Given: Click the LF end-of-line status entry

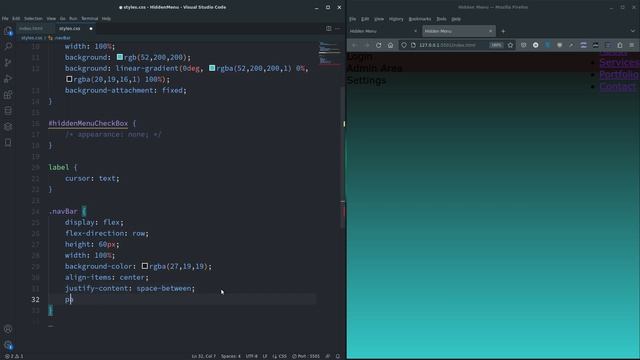Looking at the screenshot, I should click(265, 356).
